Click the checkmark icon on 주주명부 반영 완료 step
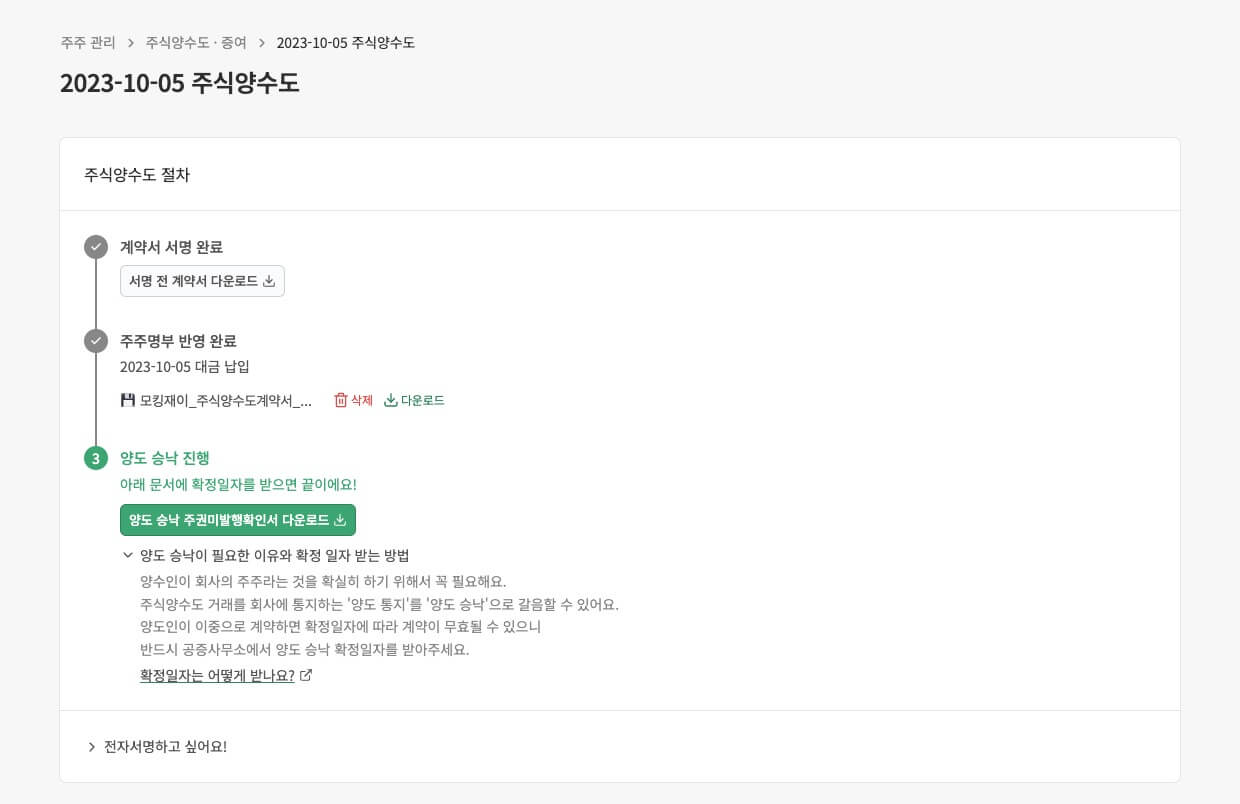 [96, 340]
